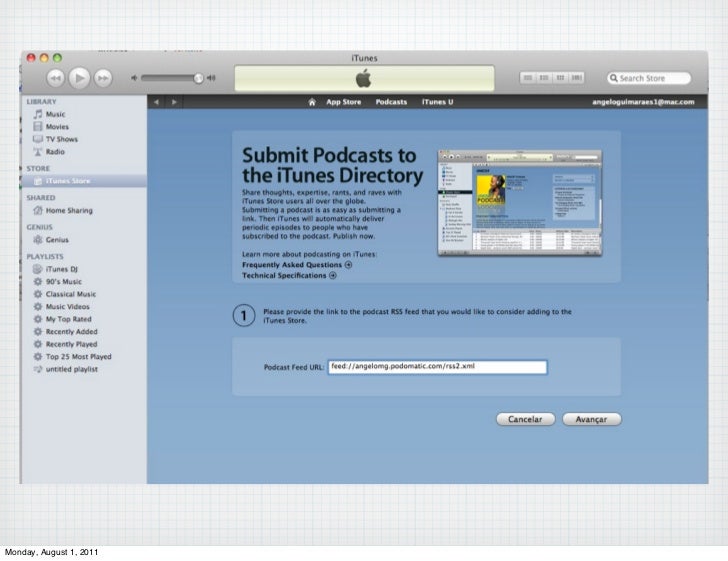The image size is (728, 561).
Task: Open the iTunes U tab
Action: [x=437, y=102]
